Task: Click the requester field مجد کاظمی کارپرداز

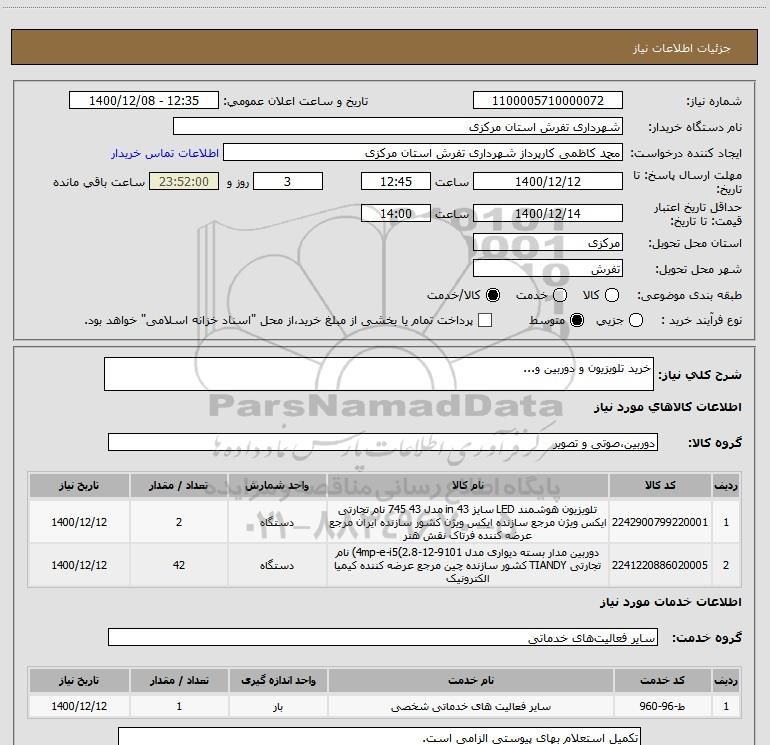Action: coord(423,152)
